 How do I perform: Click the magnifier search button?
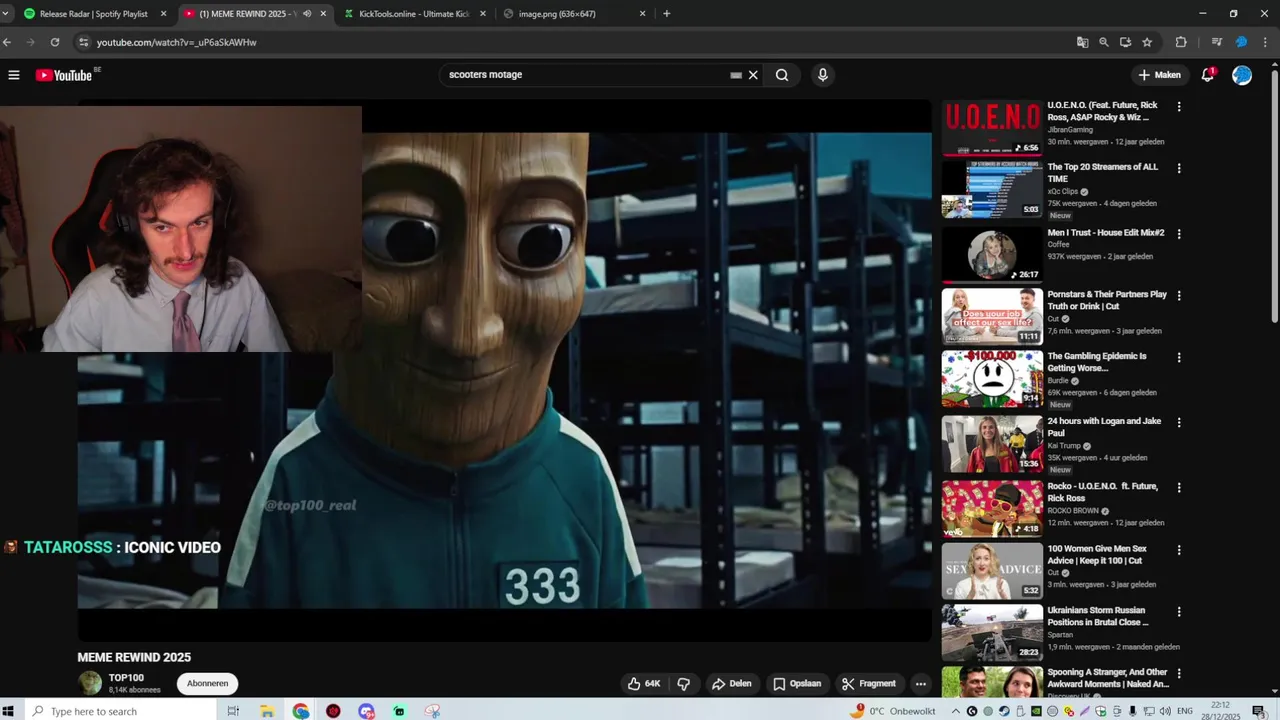[782, 75]
